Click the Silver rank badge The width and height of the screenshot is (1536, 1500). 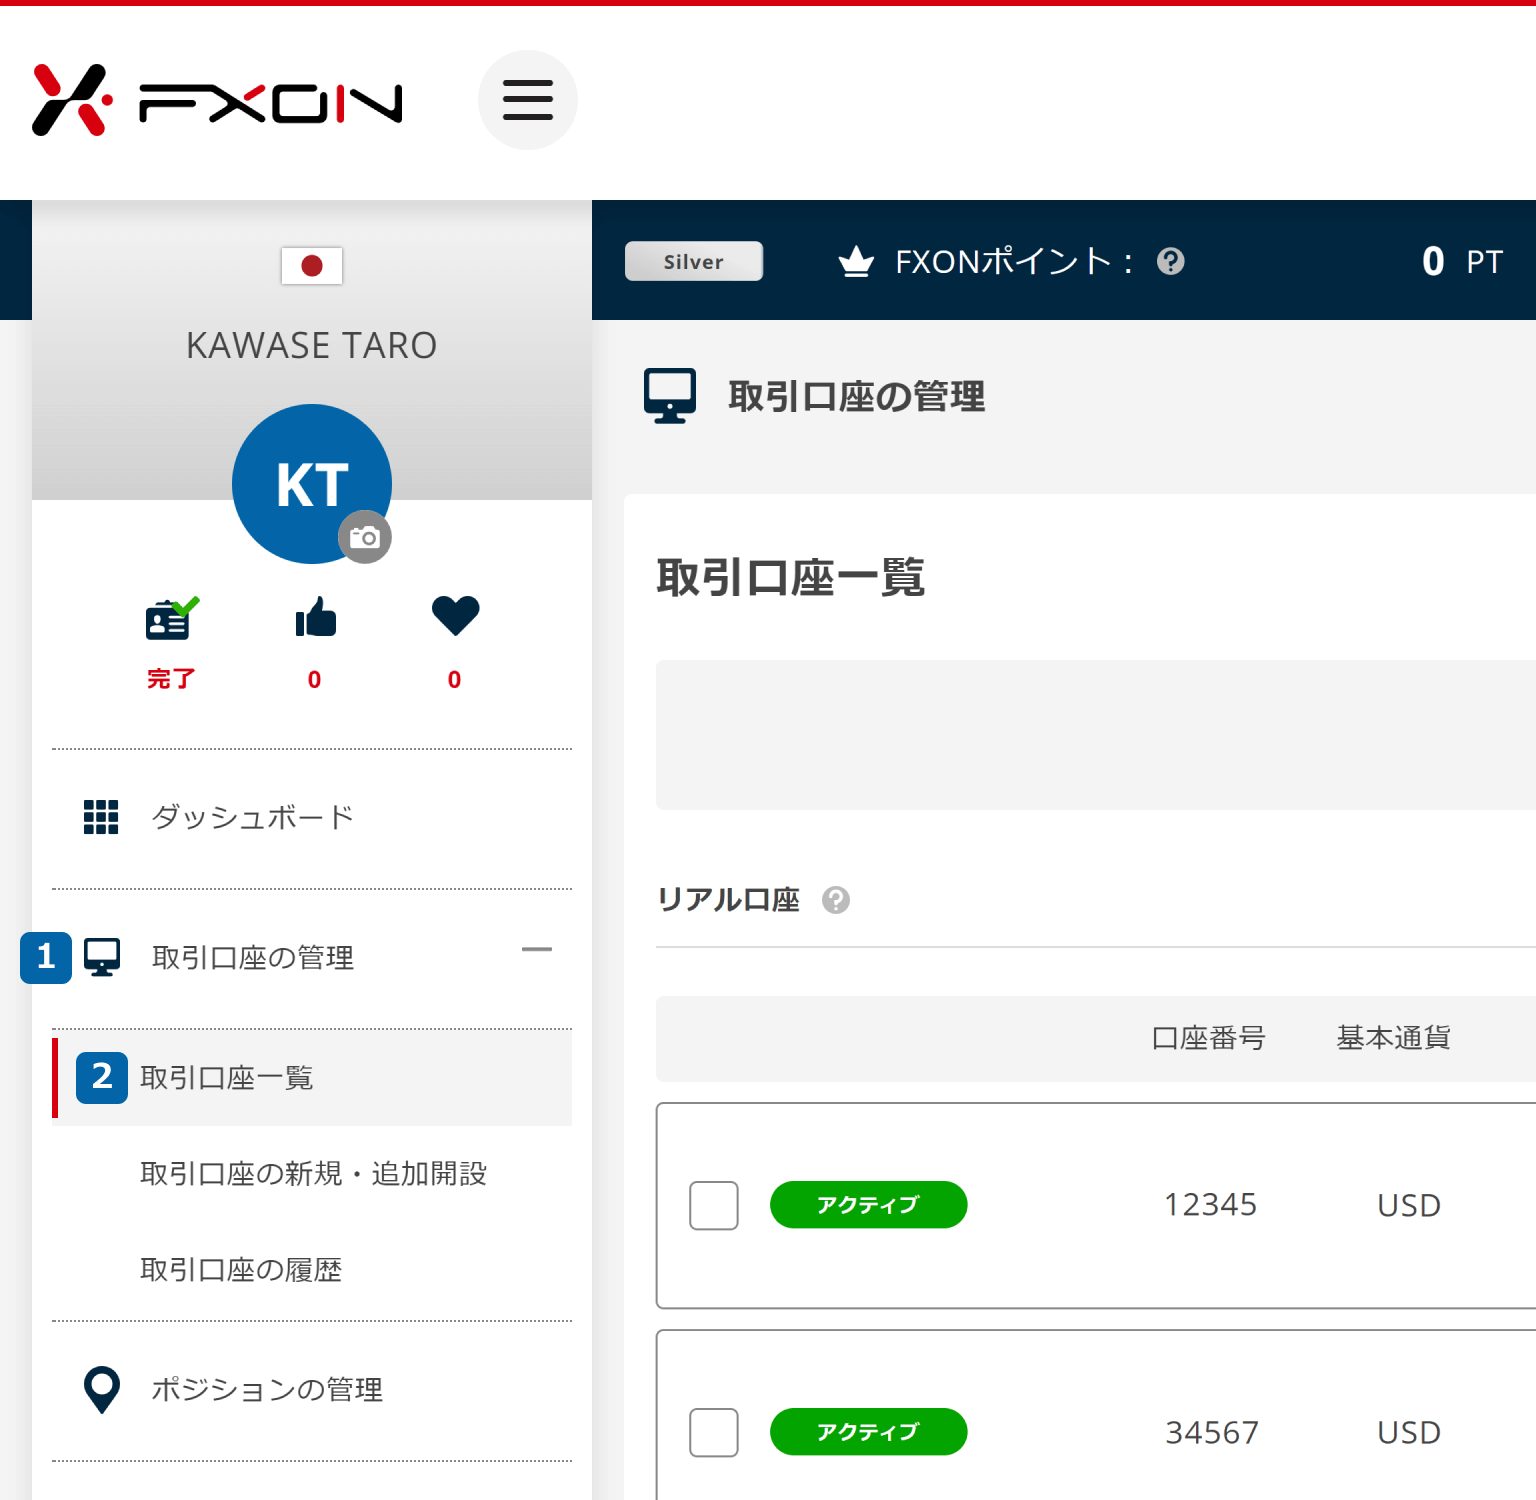pyautogui.click(x=694, y=261)
